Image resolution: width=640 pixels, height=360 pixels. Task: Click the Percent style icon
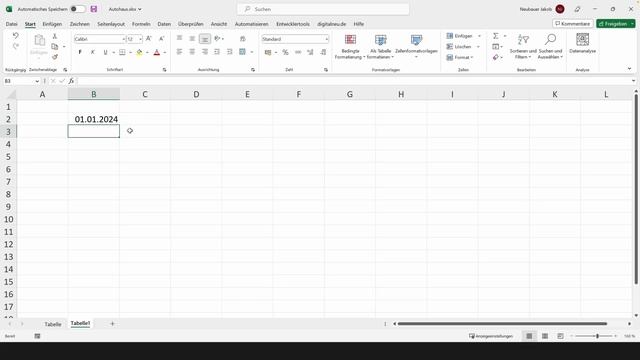(285, 52)
